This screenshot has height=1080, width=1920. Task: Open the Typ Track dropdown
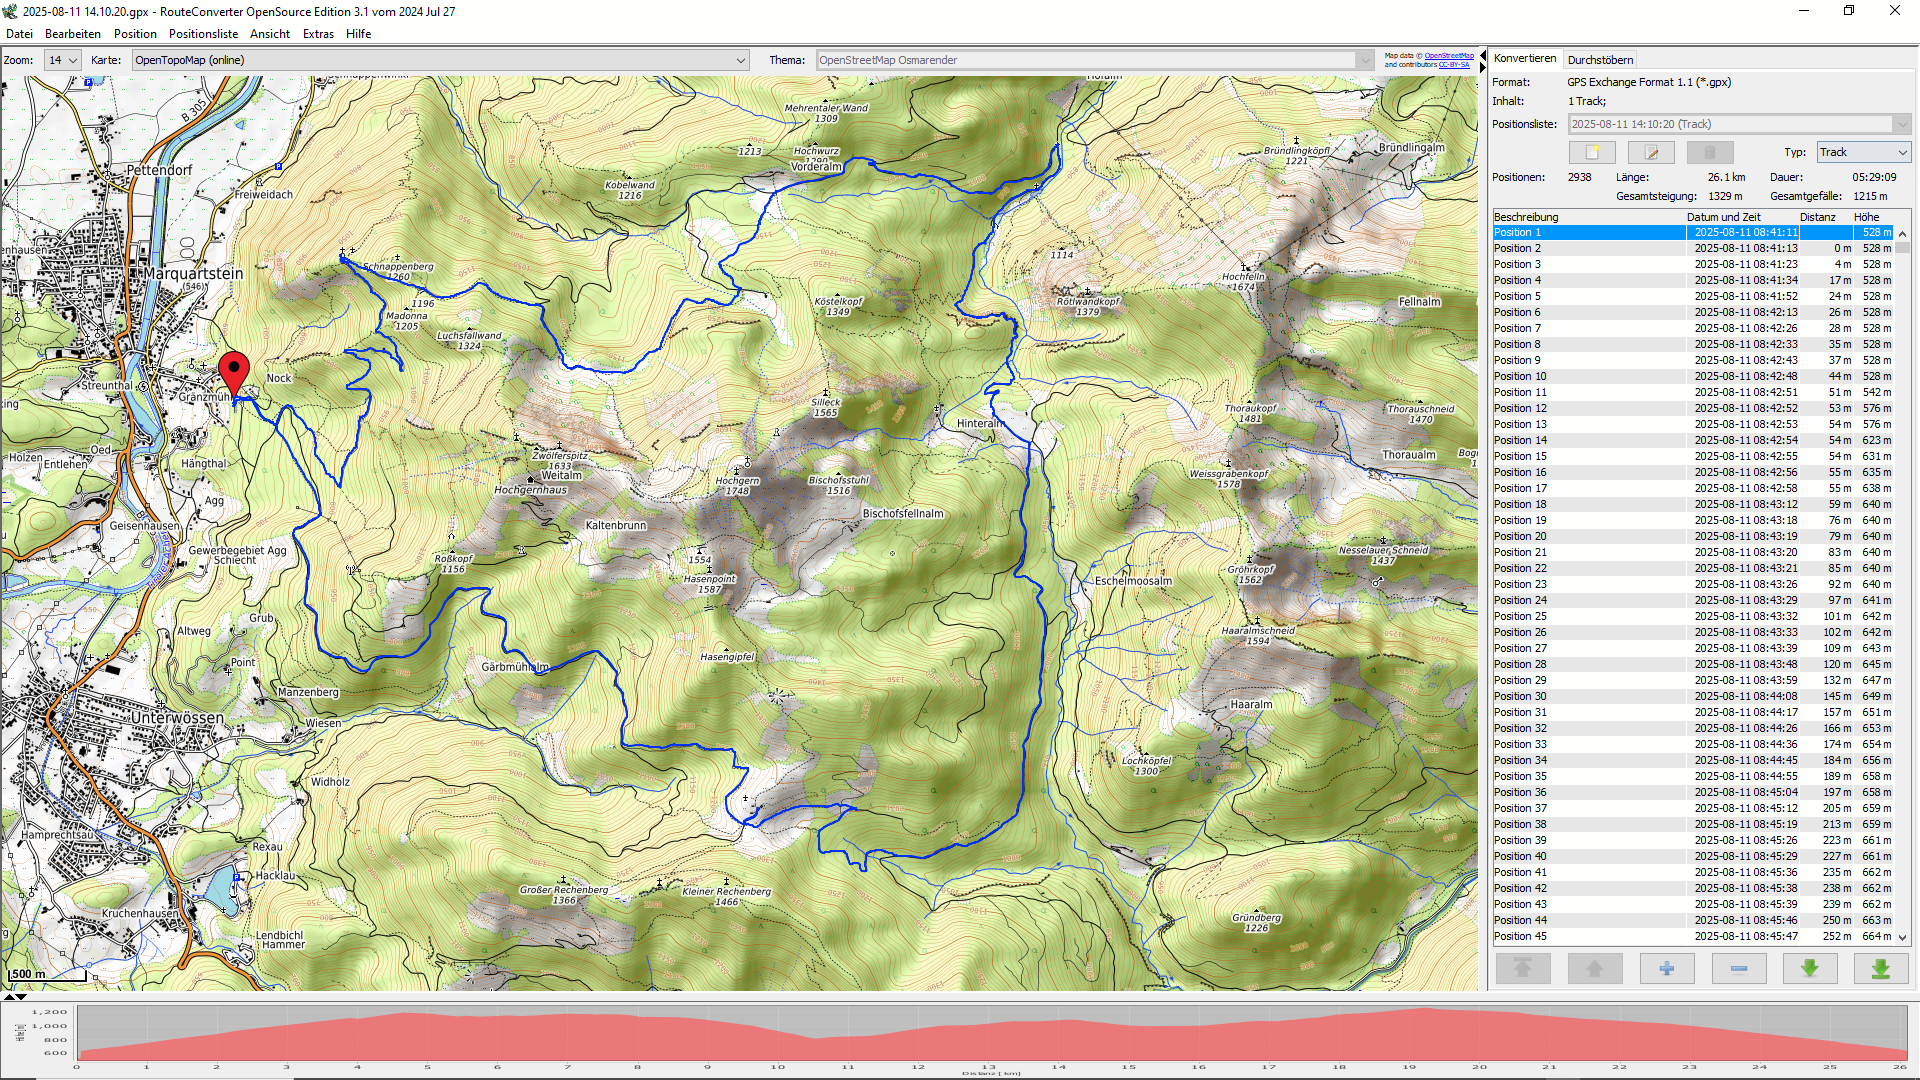point(1864,152)
